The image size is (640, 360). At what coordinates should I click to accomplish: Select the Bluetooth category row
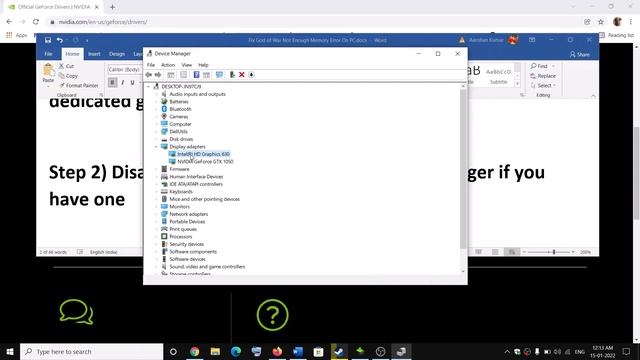pos(180,109)
